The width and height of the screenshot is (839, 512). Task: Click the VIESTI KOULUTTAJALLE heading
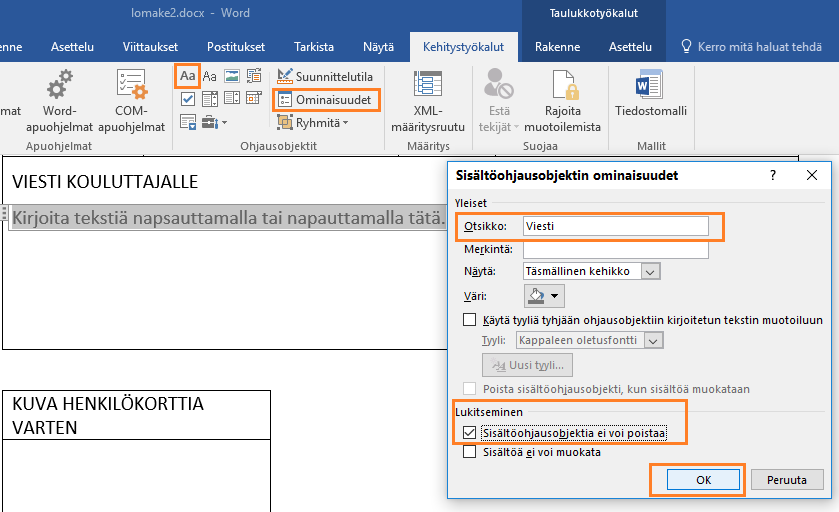click(105, 182)
